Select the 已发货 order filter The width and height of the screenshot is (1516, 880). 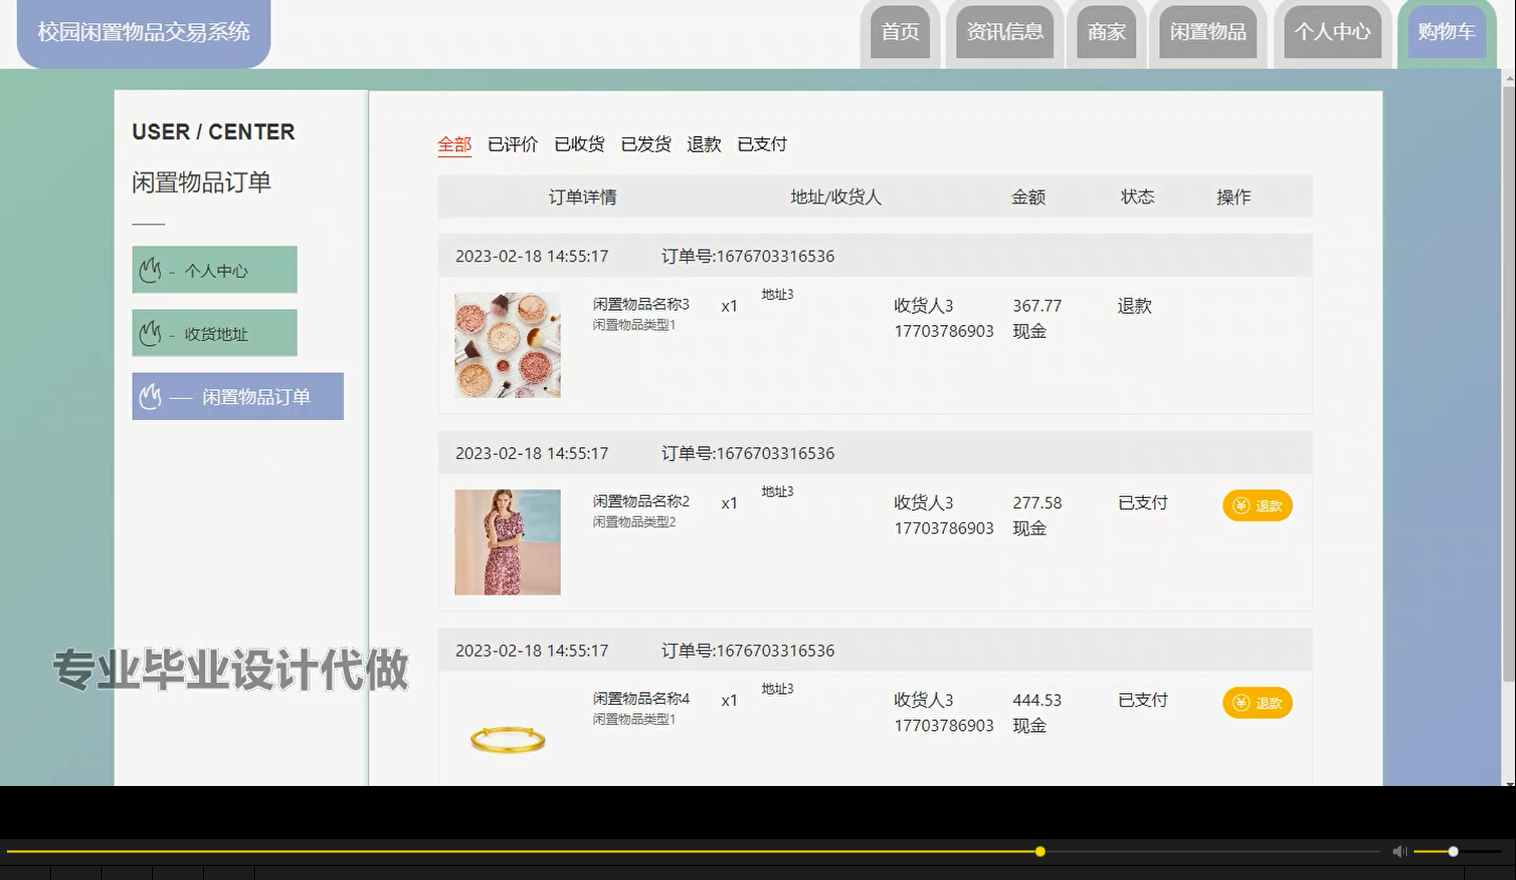tap(646, 144)
